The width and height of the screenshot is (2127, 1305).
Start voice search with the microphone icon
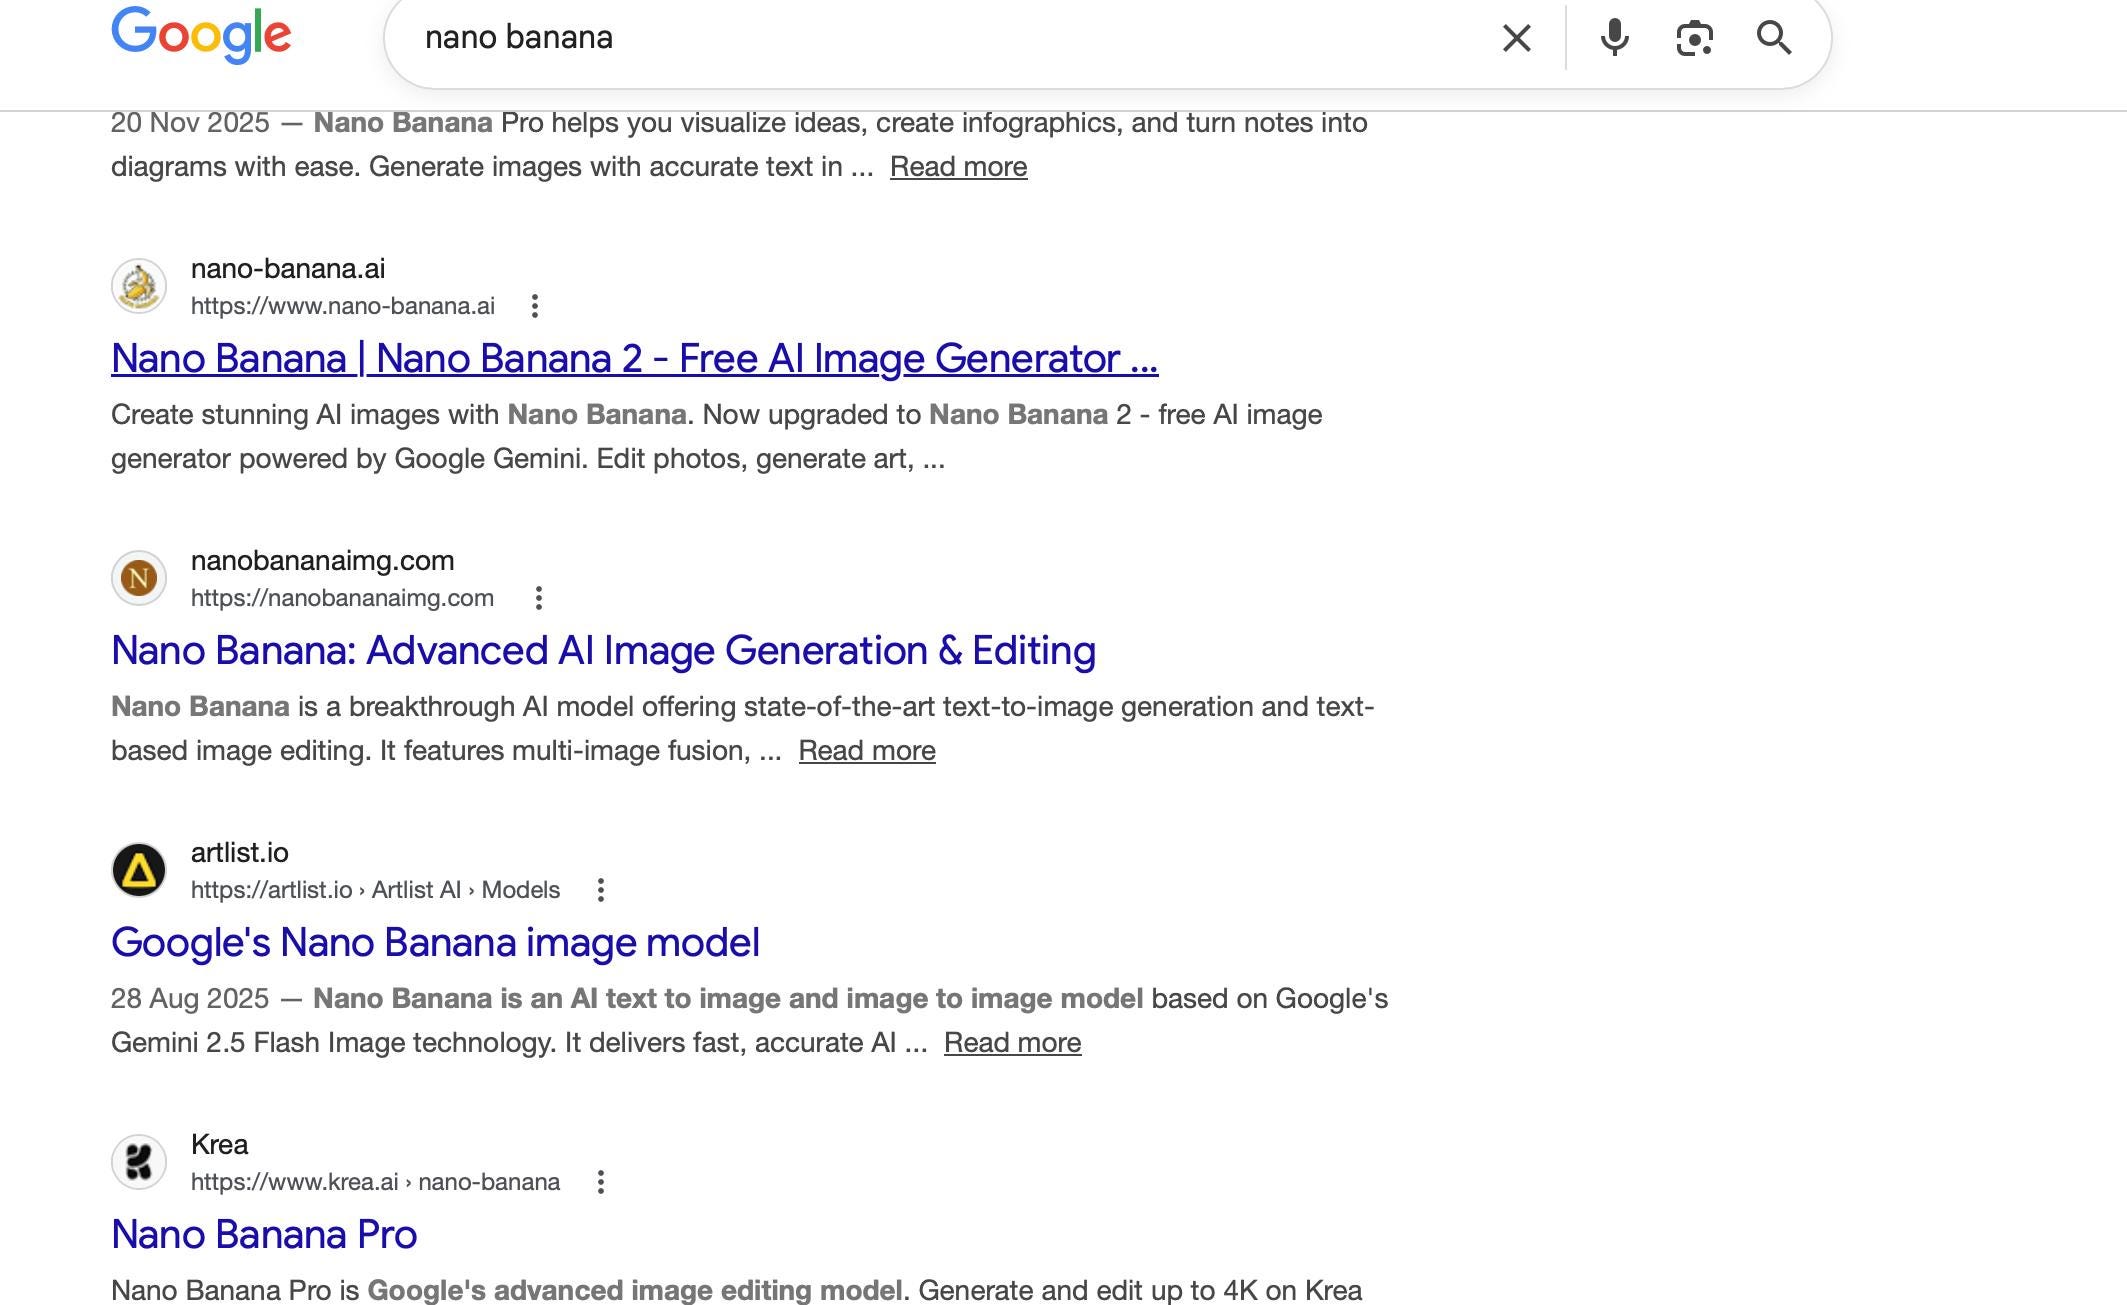tap(1614, 38)
